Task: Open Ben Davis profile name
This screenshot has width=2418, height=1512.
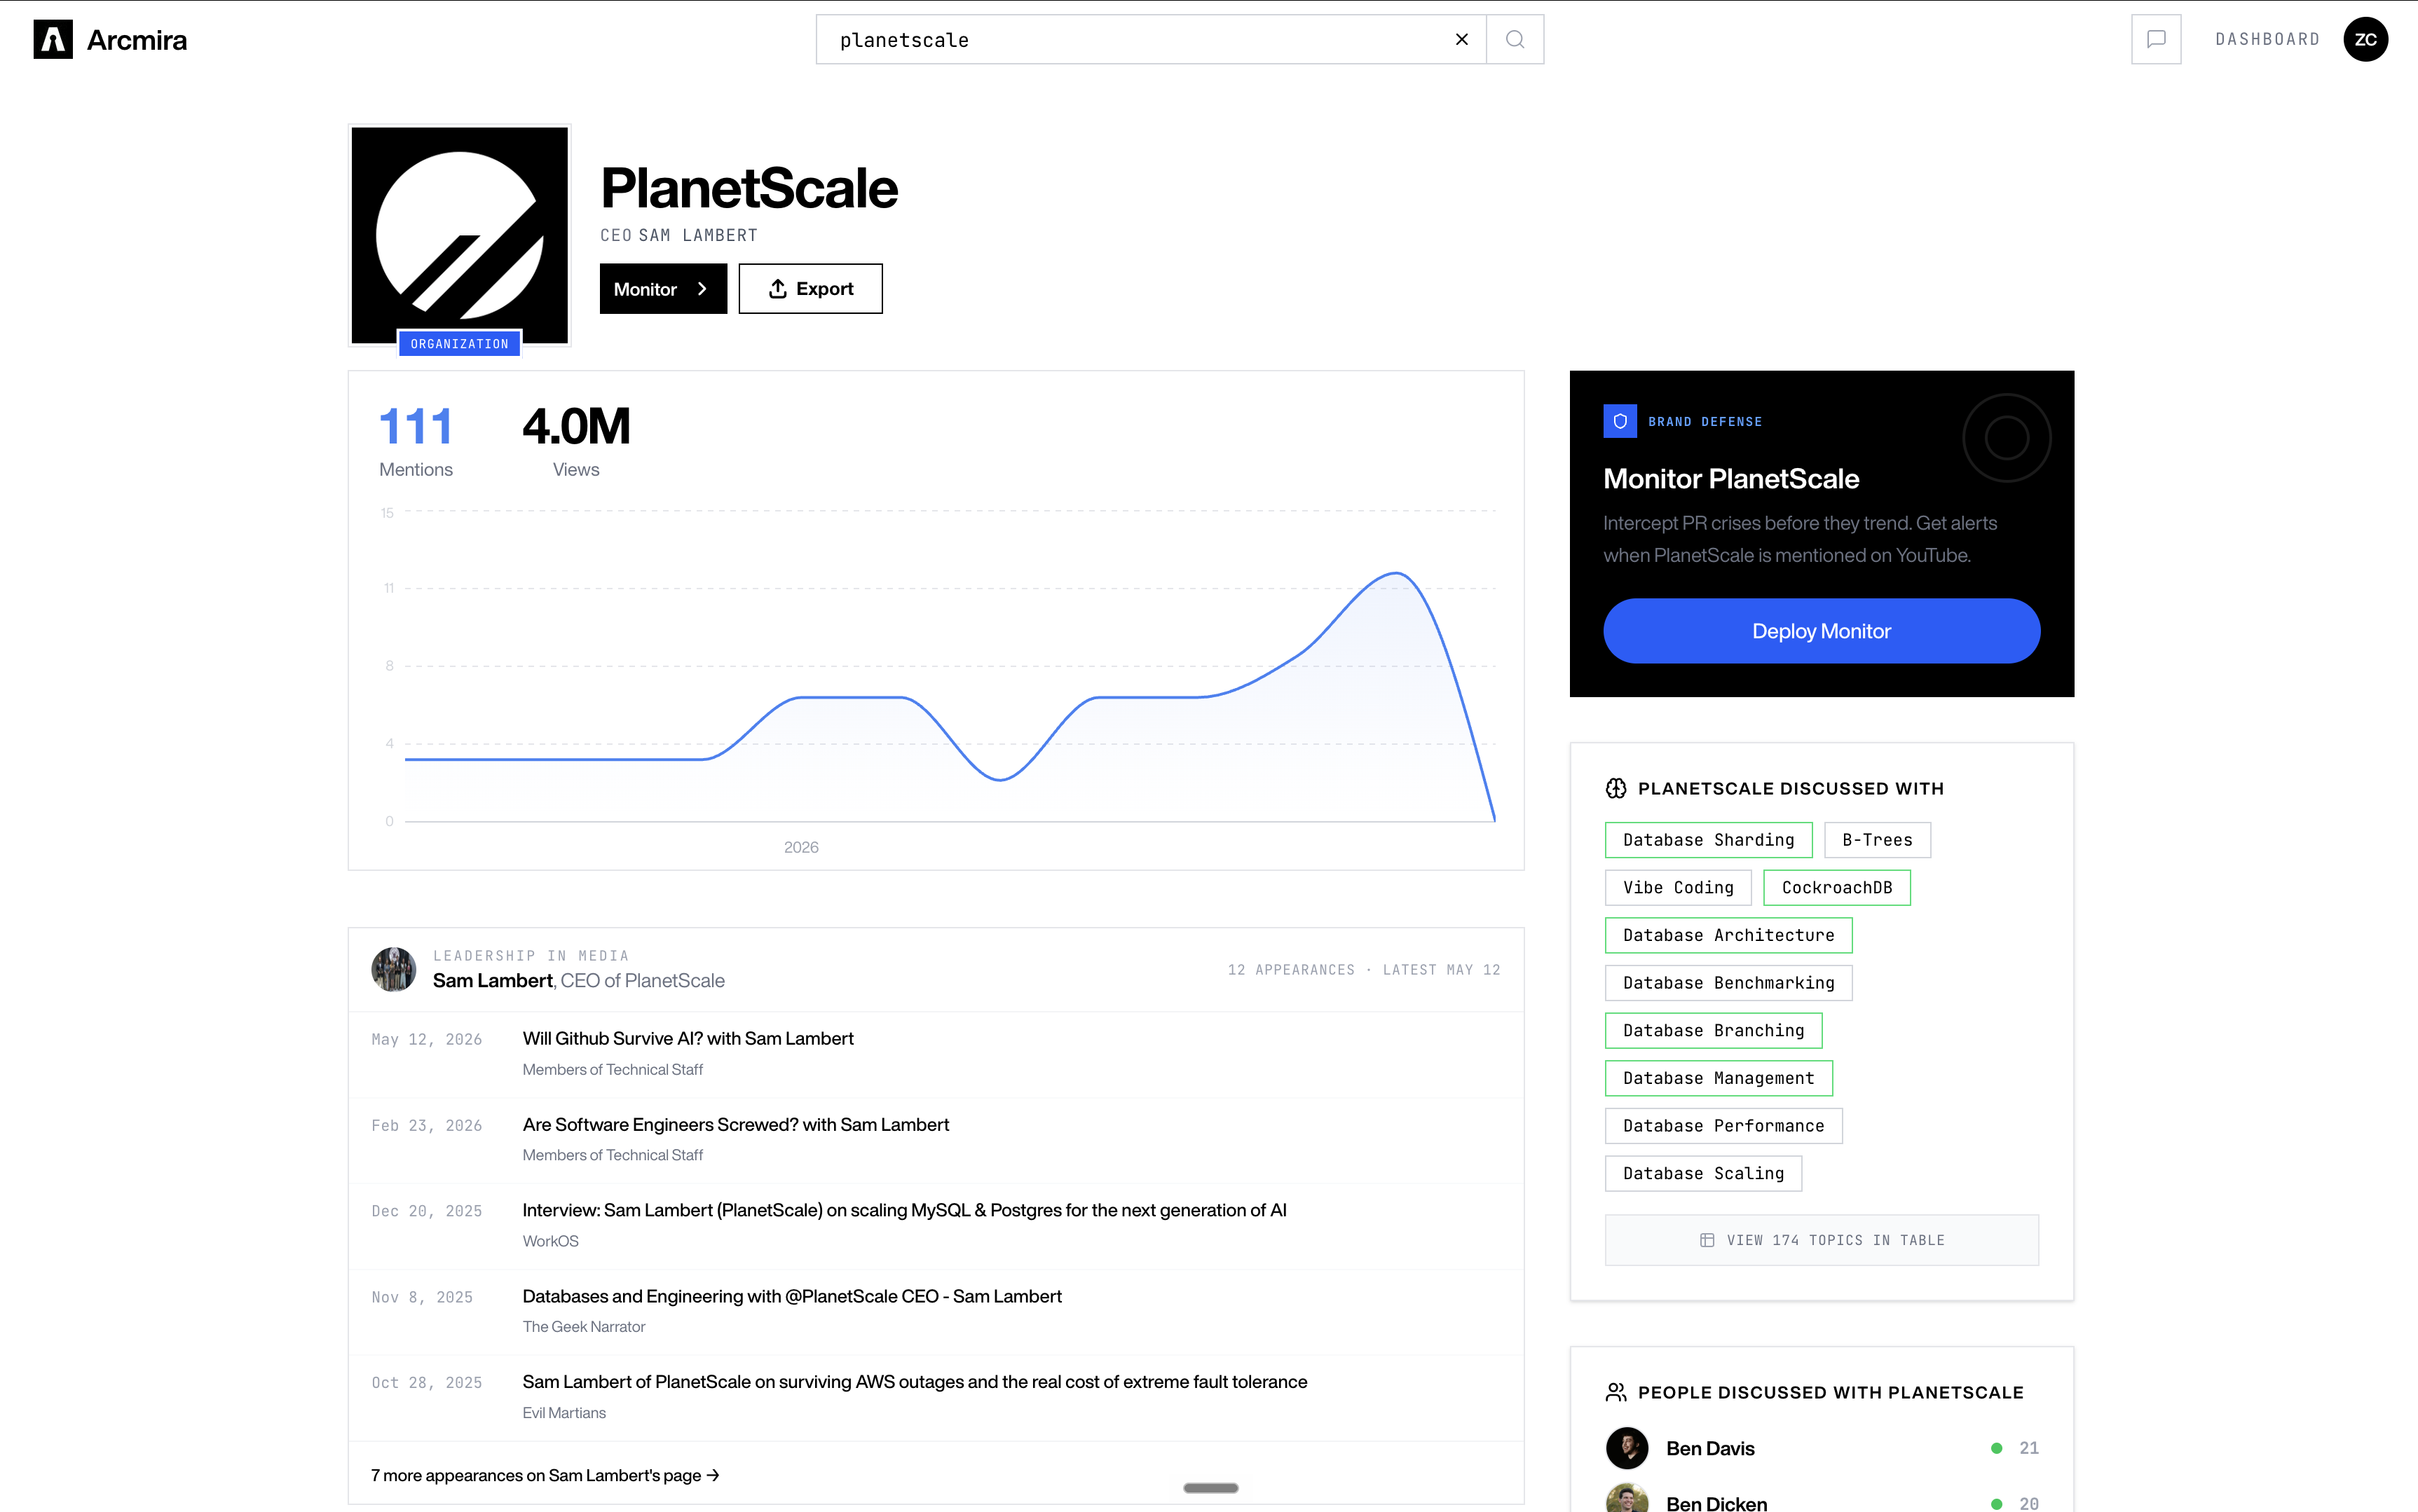Action: click(x=1710, y=1448)
